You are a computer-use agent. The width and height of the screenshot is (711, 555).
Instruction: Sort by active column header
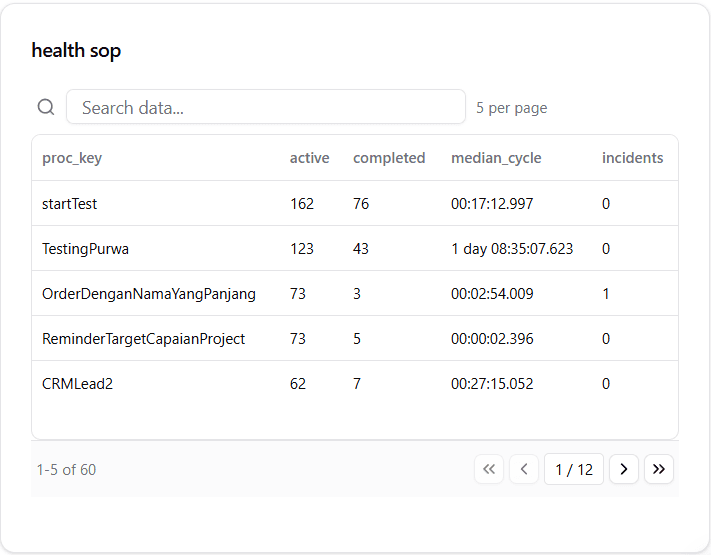tap(309, 158)
